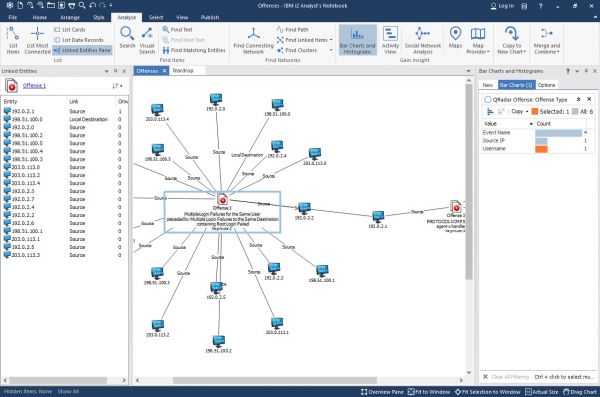The image size is (600, 397).
Task: Open the Maps tool
Action: tap(455, 38)
